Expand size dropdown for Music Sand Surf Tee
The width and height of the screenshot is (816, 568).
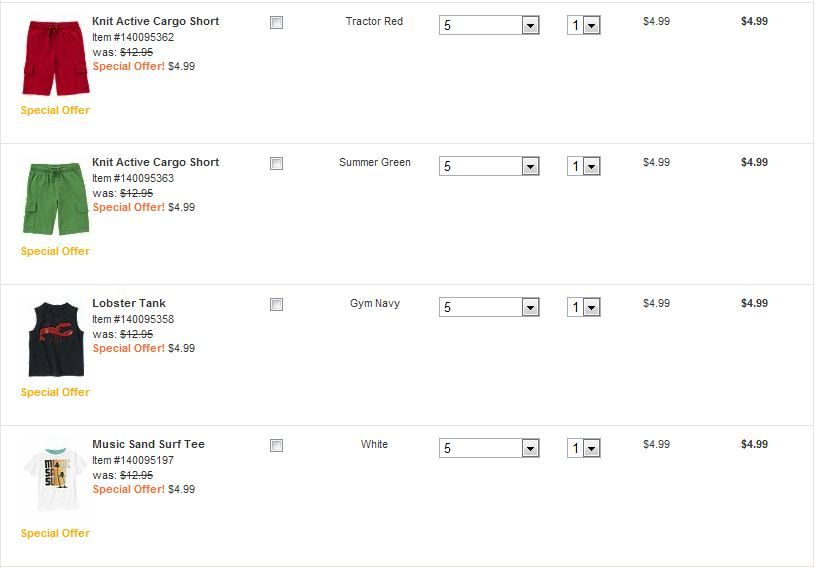(x=489, y=448)
